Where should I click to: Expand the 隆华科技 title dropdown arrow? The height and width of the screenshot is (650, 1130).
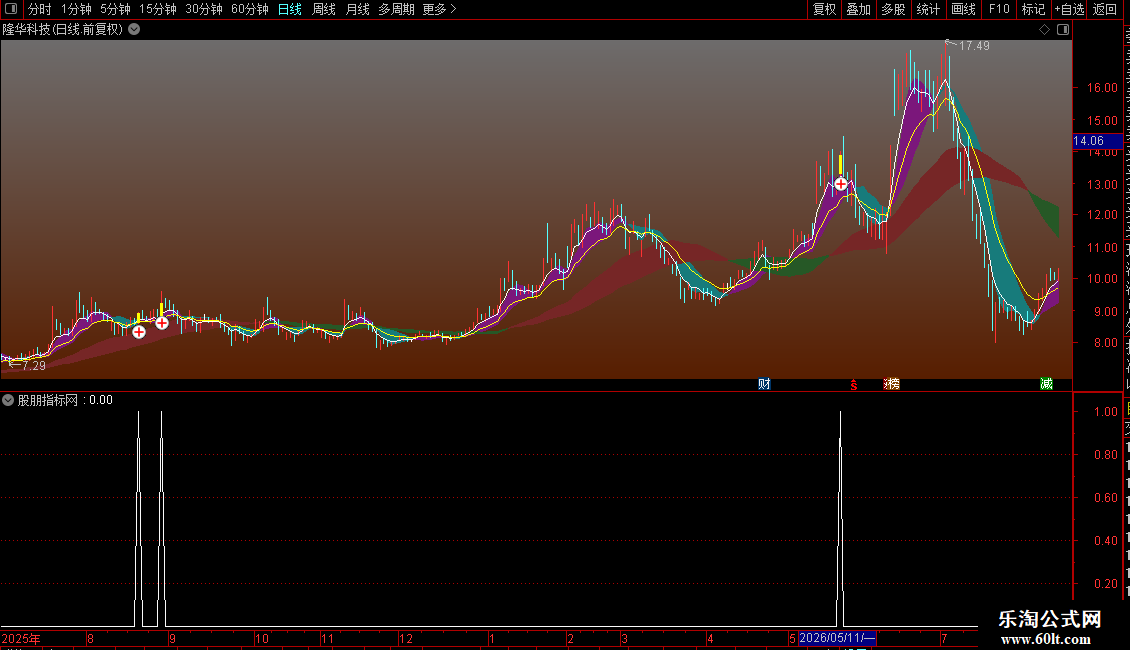pos(134,29)
